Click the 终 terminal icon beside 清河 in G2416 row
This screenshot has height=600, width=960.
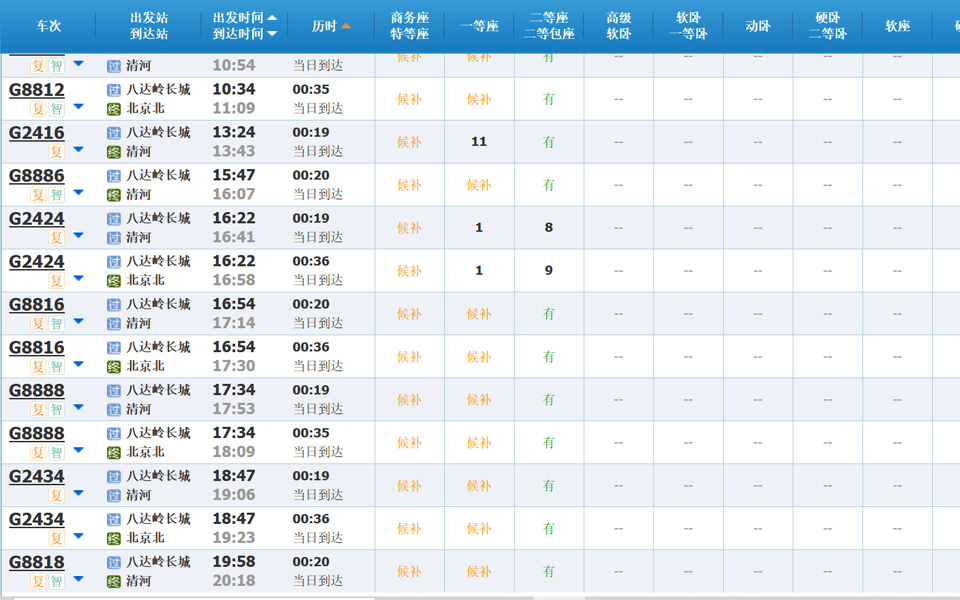coord(114,152)
